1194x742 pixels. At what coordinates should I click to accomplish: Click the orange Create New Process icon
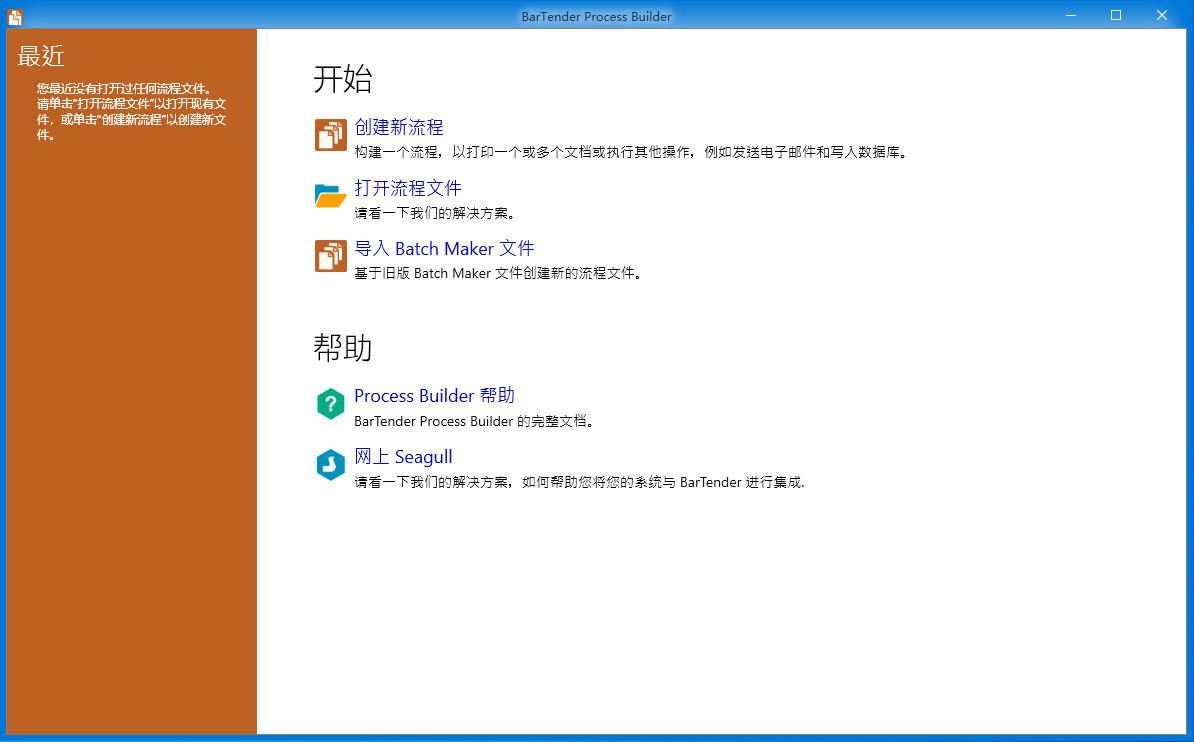click(x=330, y=135)
